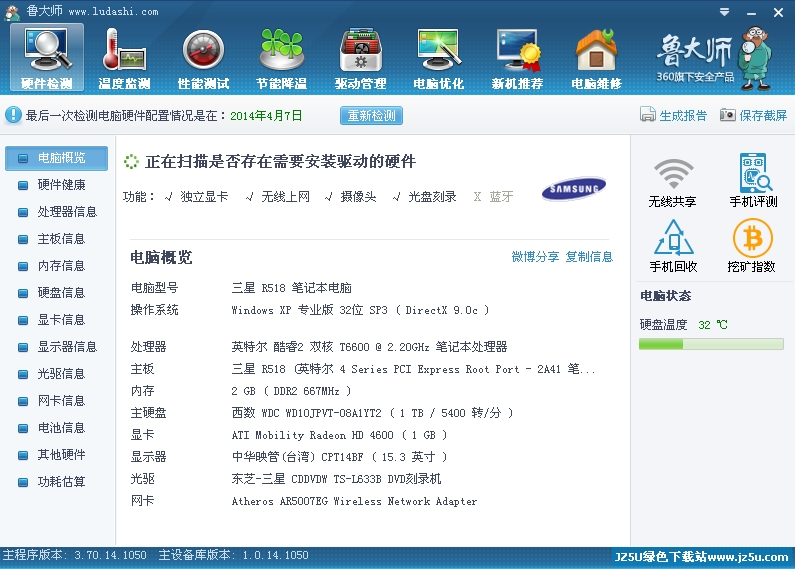This screenshot has width=795, height=569.
Task: Select 电脑概览 in the sidebar
Action: pyautogui.click(x=56, y=158)
